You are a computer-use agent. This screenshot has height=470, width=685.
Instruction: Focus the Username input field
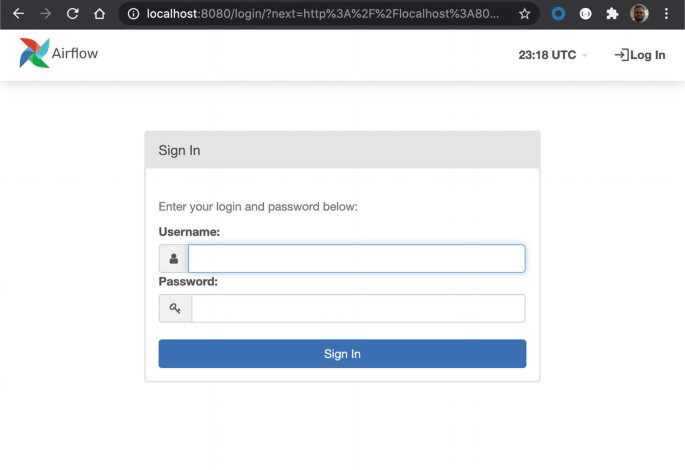point(356,259)
